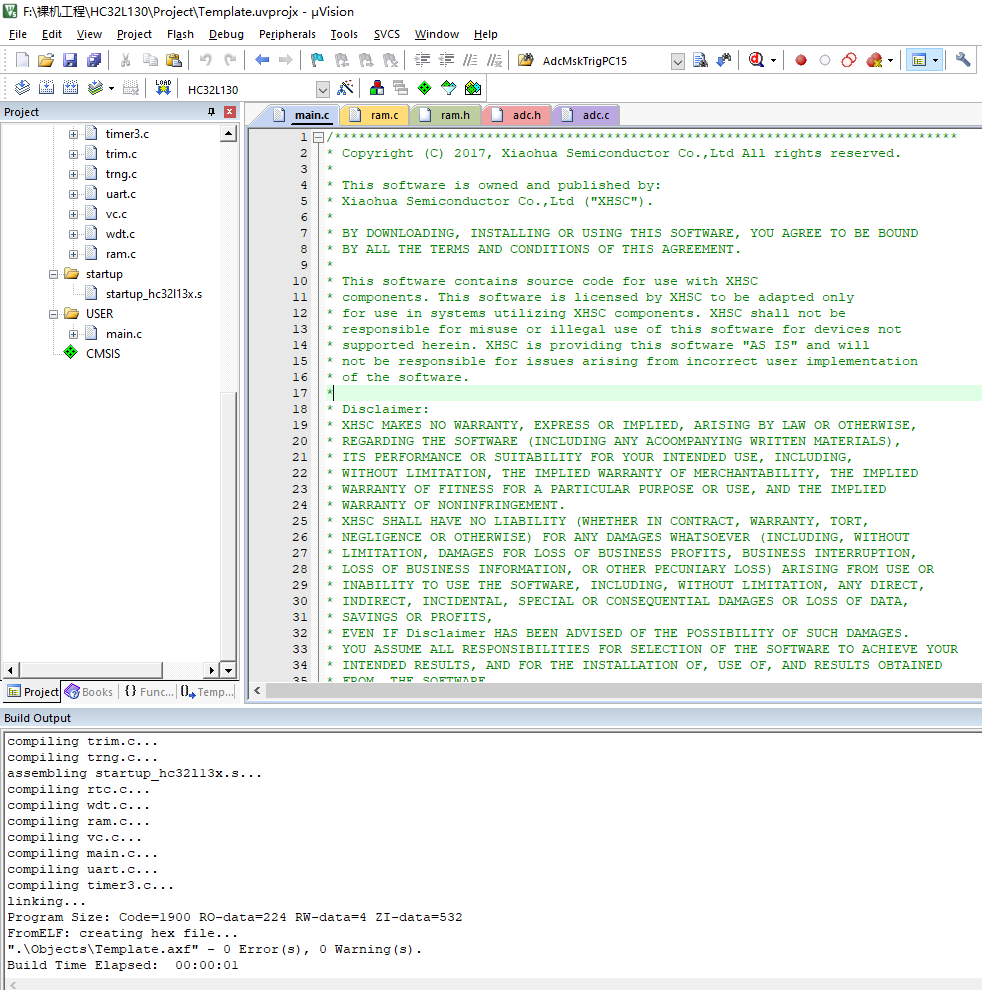Click the Paste clipboard icon
The width and height of the screenshot is (982, 990).
(174, 61)
